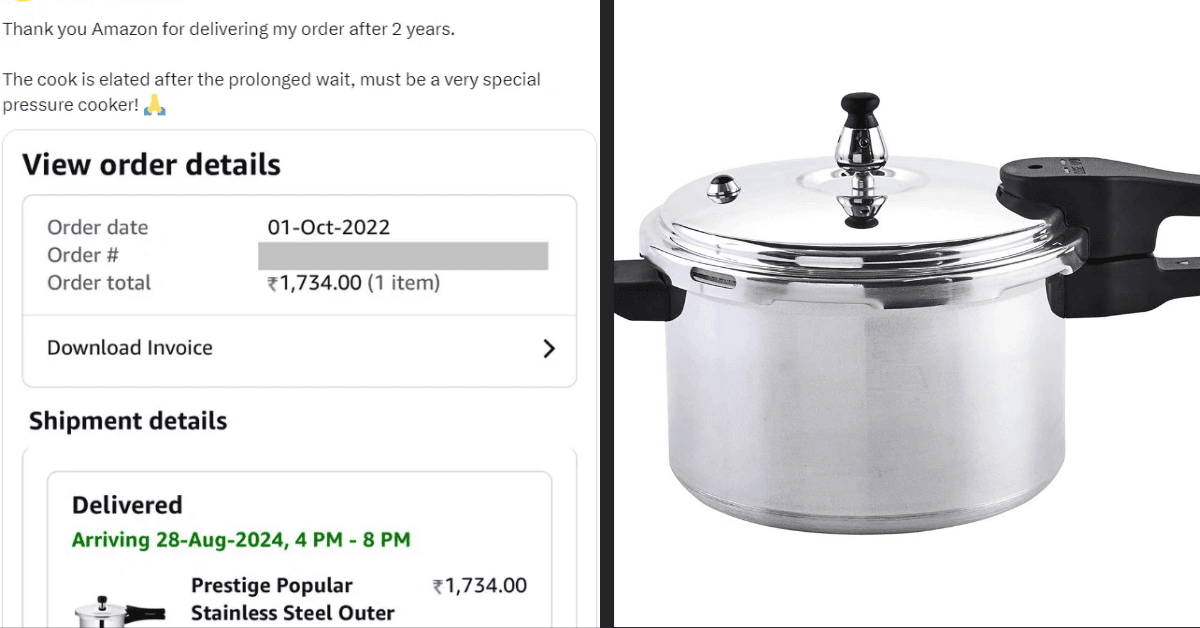Click the "Thank you Amazon" post text
1200x628 pixels.
(228, 29)
